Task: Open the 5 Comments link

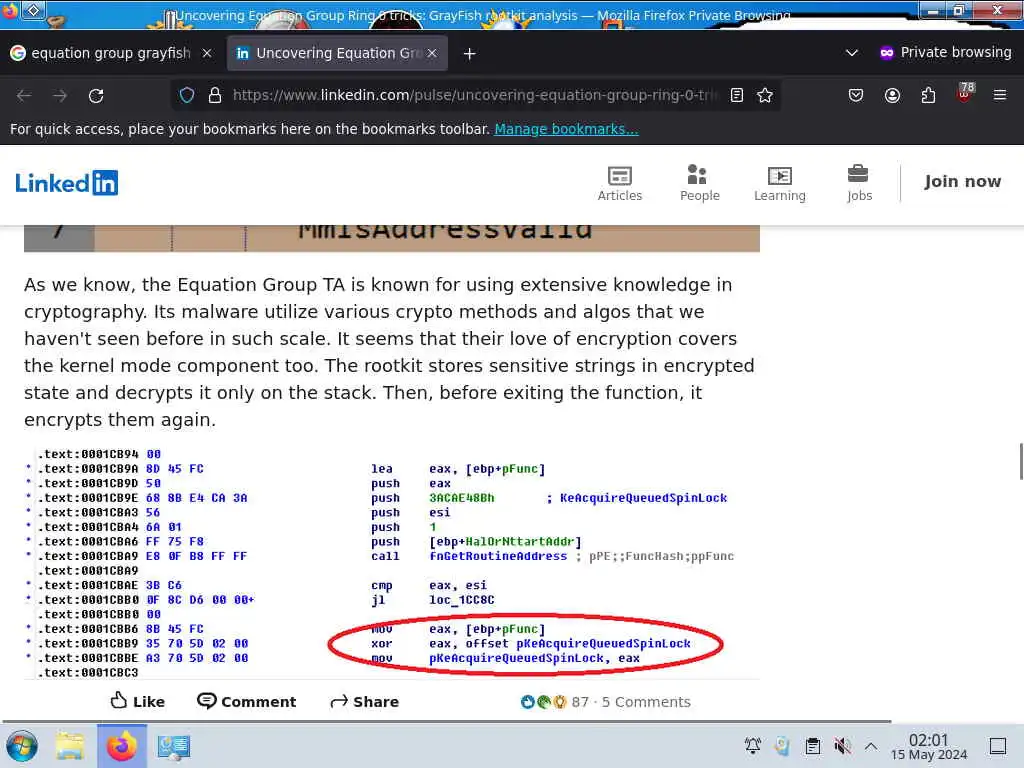Action: pyautogui.click(x=646, y=701)
